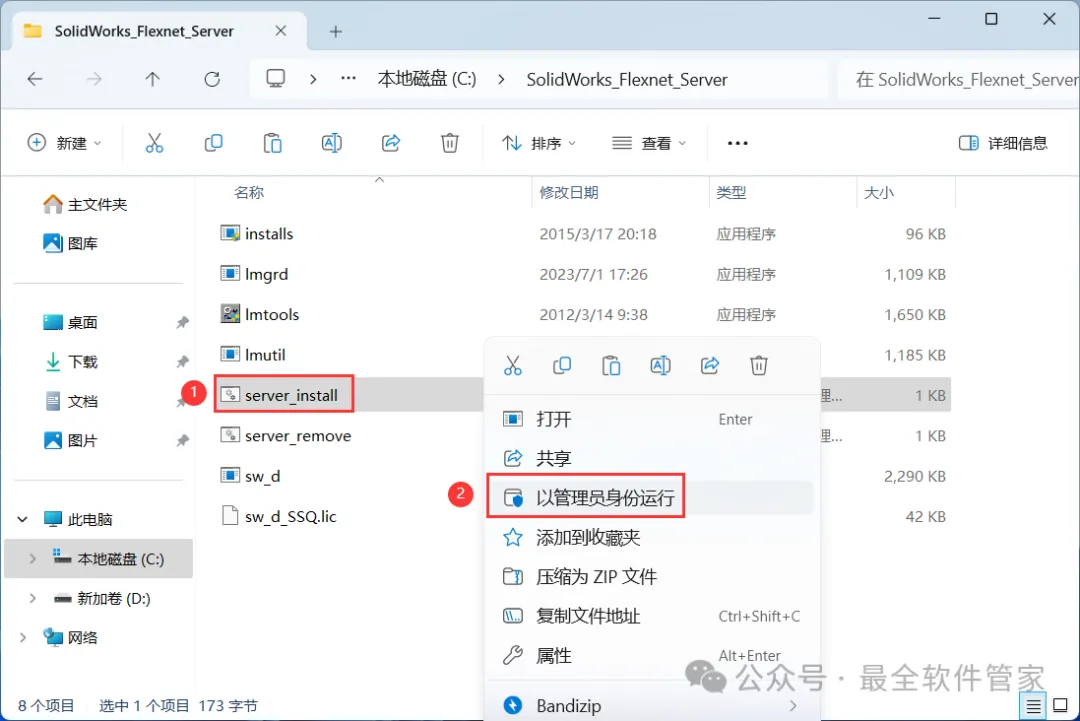Expand the 新加卷 (D:) tree node
The width and height of the screenshot is (1080, 721).
pyautogui.click(x=32, y=598)
